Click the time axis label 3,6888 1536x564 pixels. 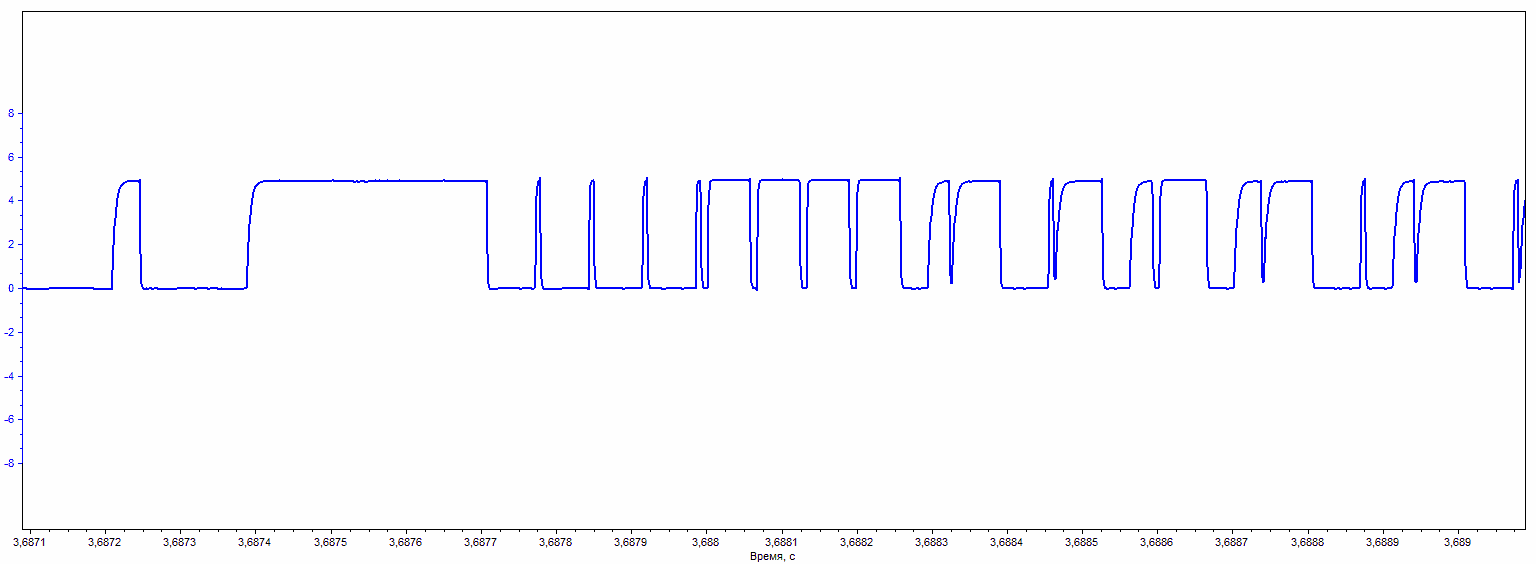click(1307, 542)
